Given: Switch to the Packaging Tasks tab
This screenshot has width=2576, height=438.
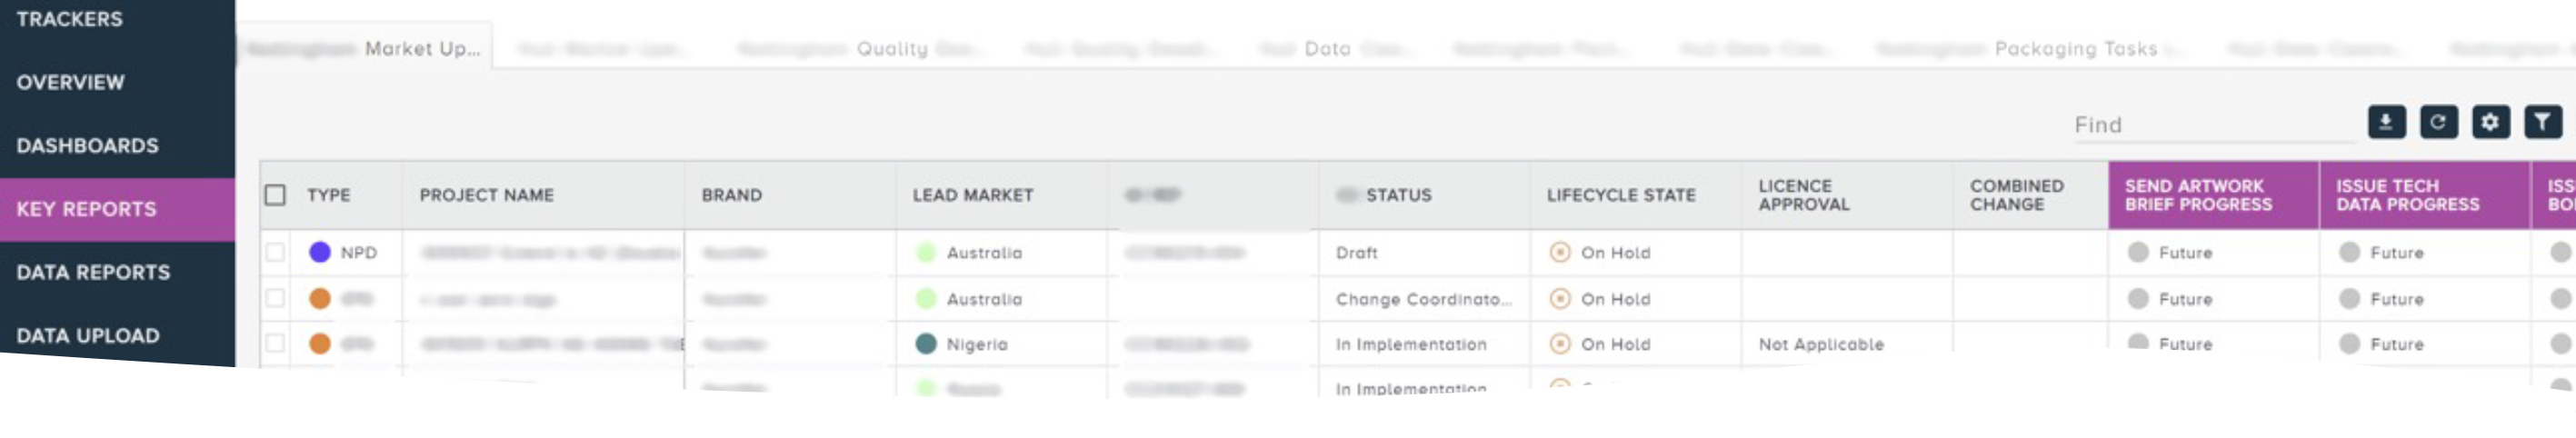Looking at the screenshot, I should pos(2075,49).
